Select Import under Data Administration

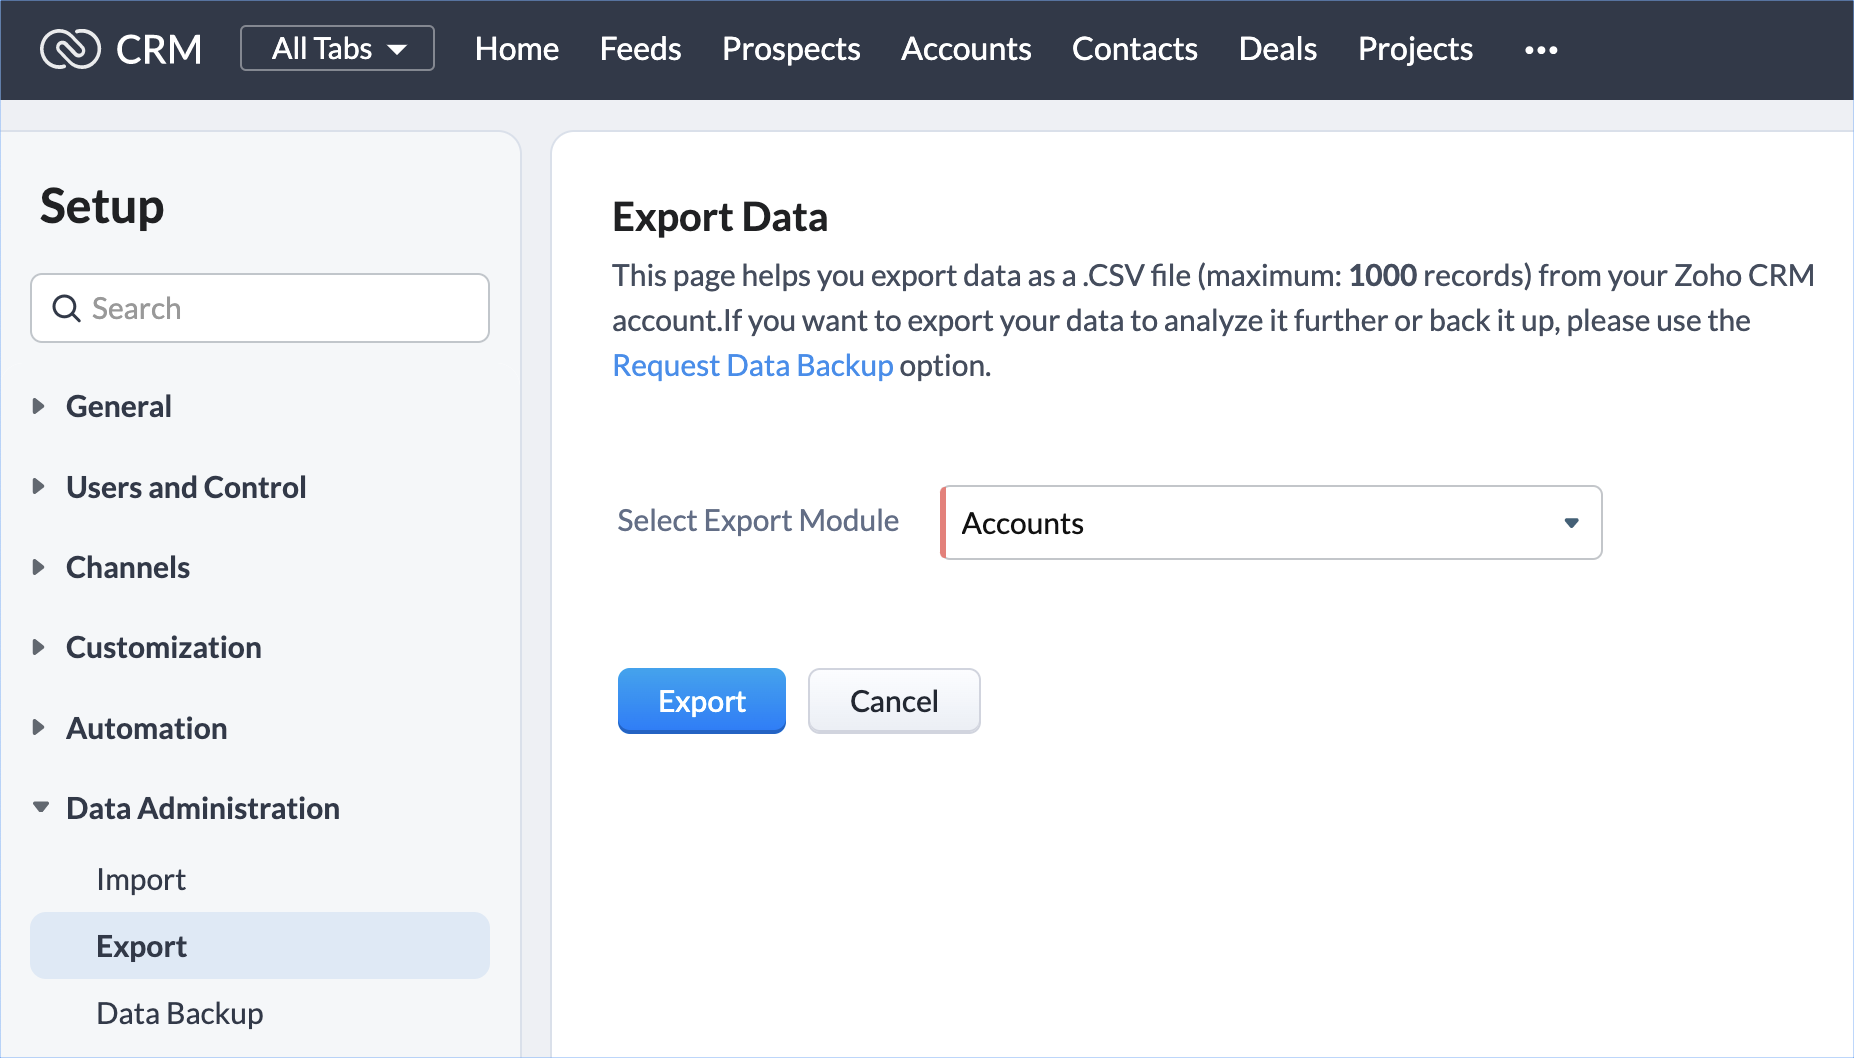click(x=141, y=879)
